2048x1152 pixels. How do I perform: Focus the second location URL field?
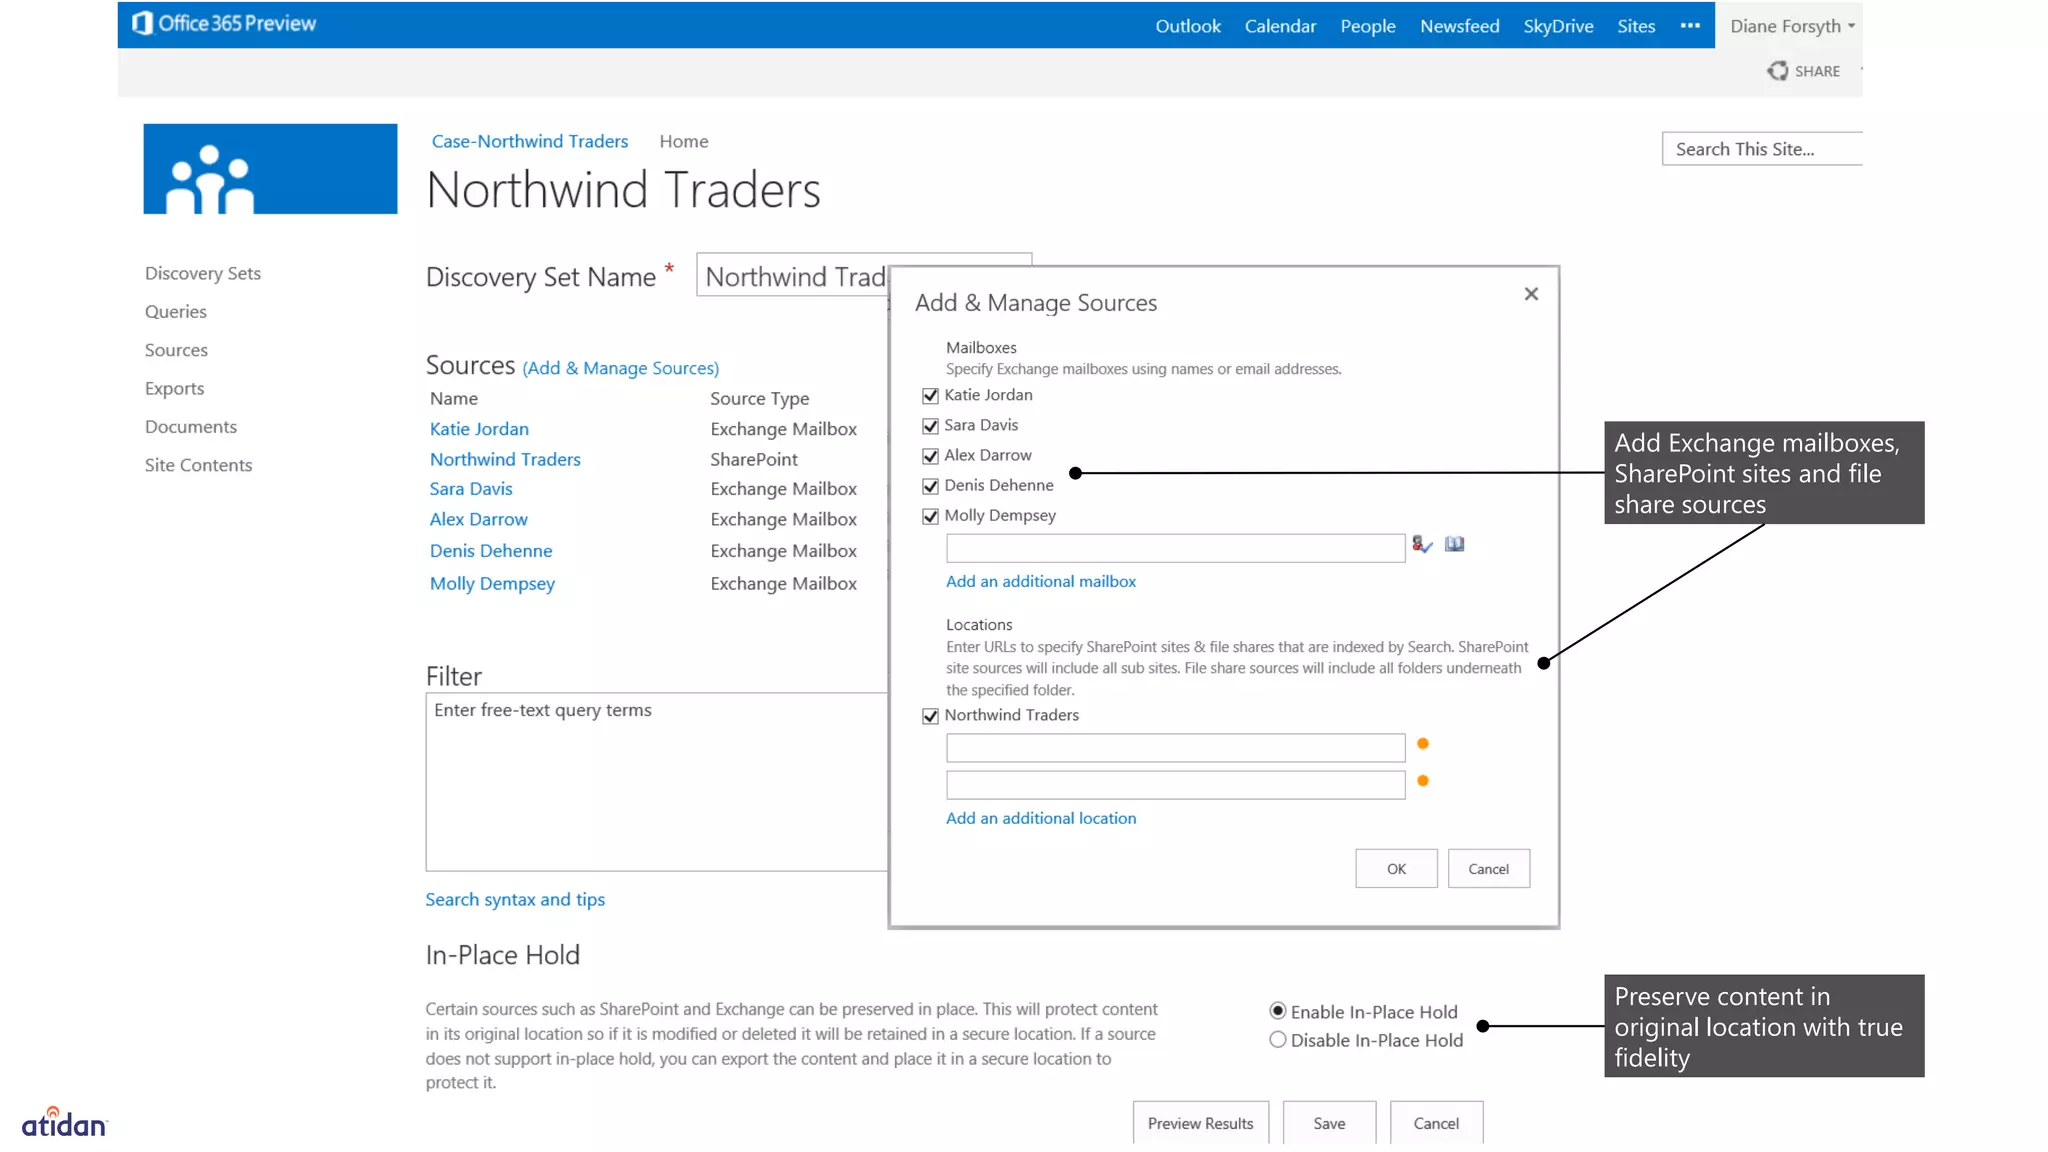[x=1175, y=785]
